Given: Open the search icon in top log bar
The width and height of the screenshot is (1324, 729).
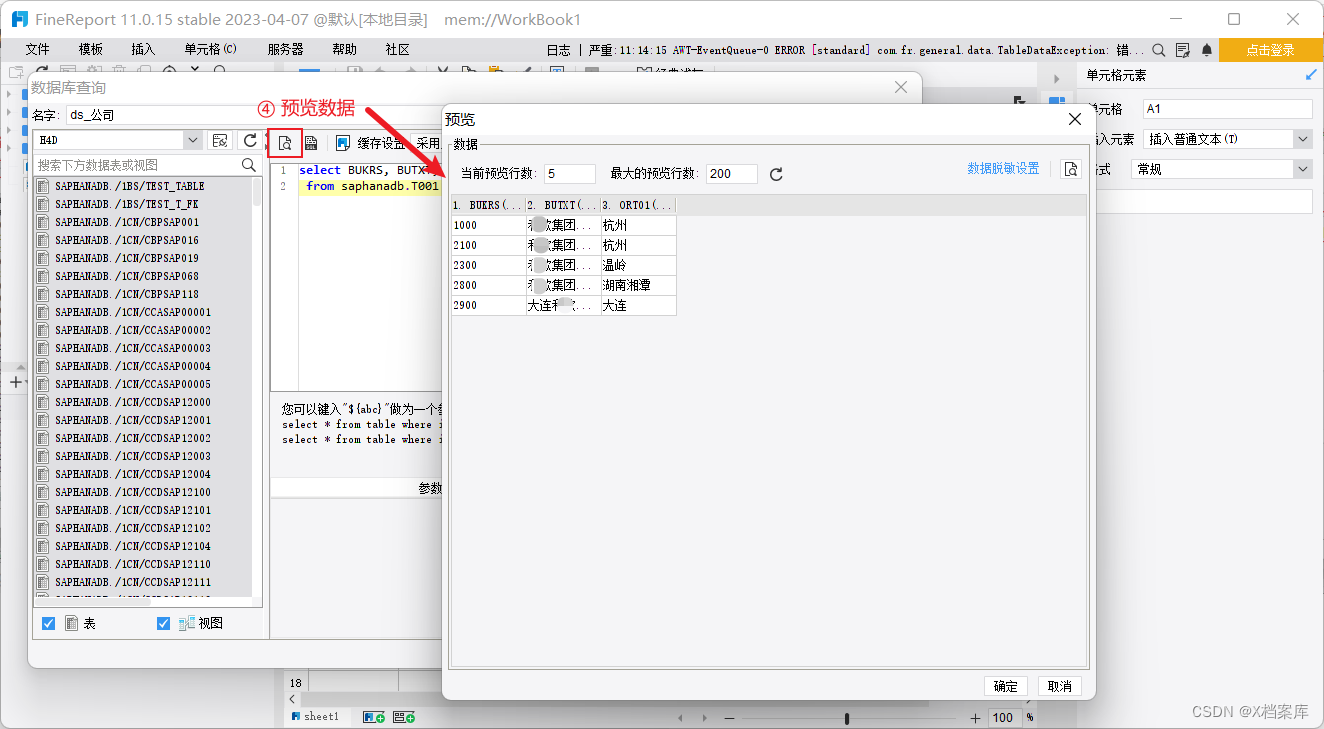Looking at the screenshot, I should [x=1158, y=49].
